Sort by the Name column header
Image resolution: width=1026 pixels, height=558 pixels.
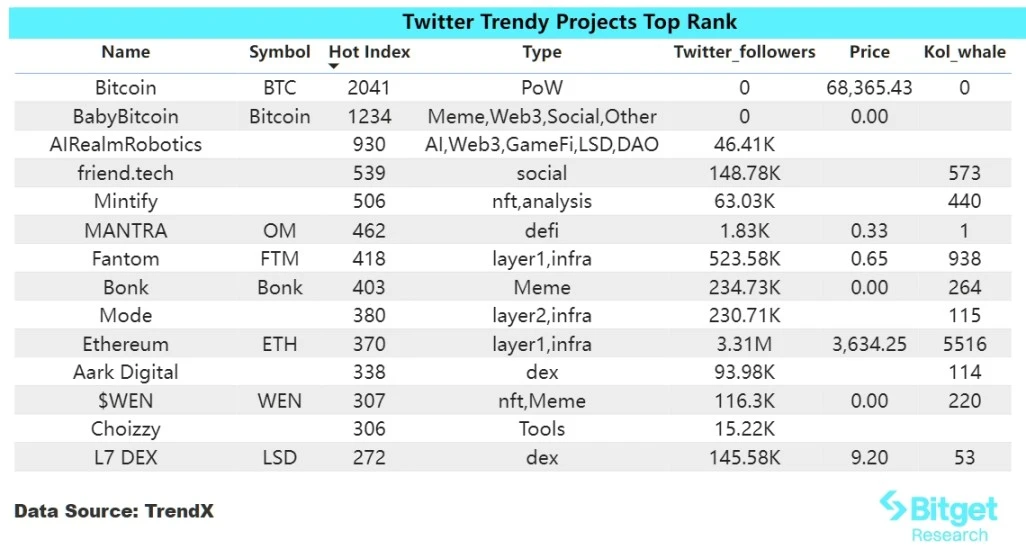coord(126,52)
